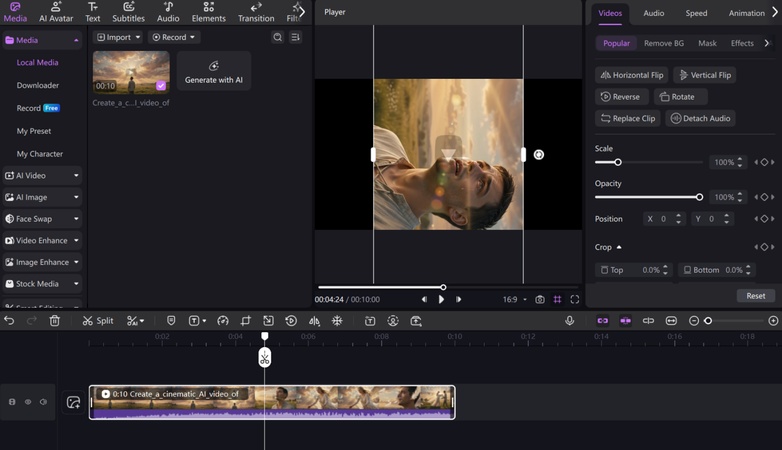Open My Preset in sidebar
The width and height of the screenshot is (782, 450).
pos(34,131)
